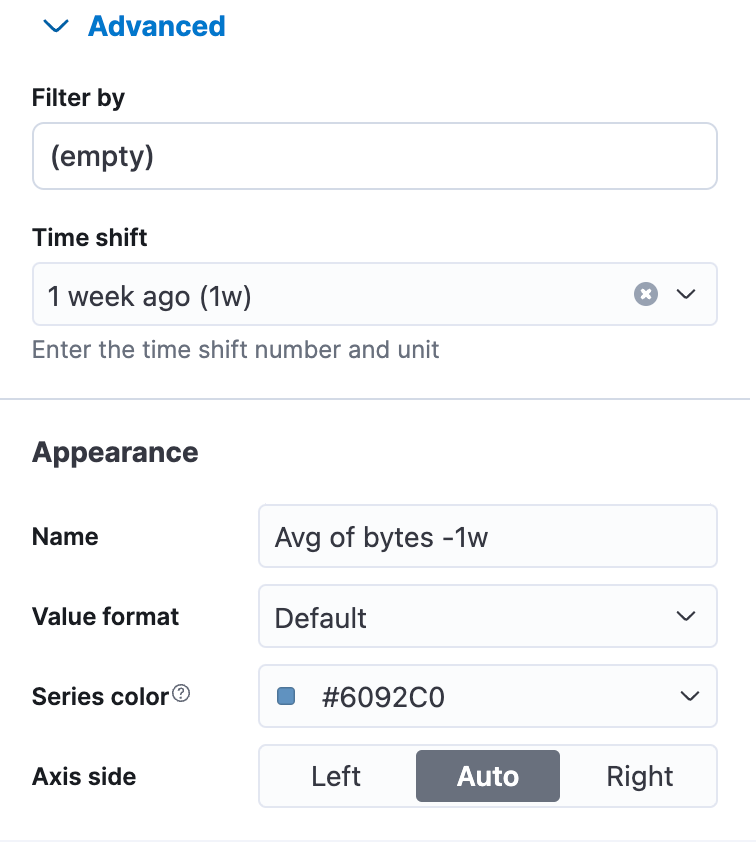Click the Advanced section title link
This screenshot has width=756, height=842.
click(156, 26)
